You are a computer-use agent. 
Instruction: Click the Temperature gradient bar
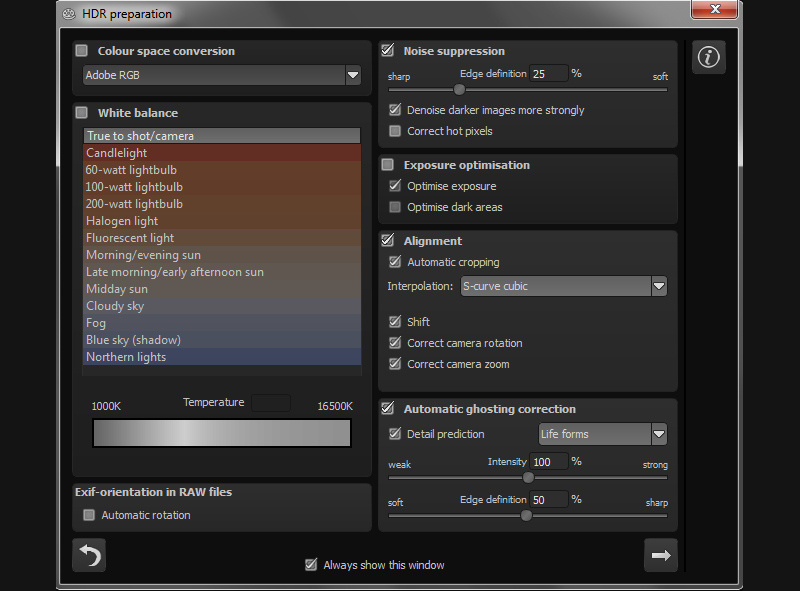tap(222, 433)
